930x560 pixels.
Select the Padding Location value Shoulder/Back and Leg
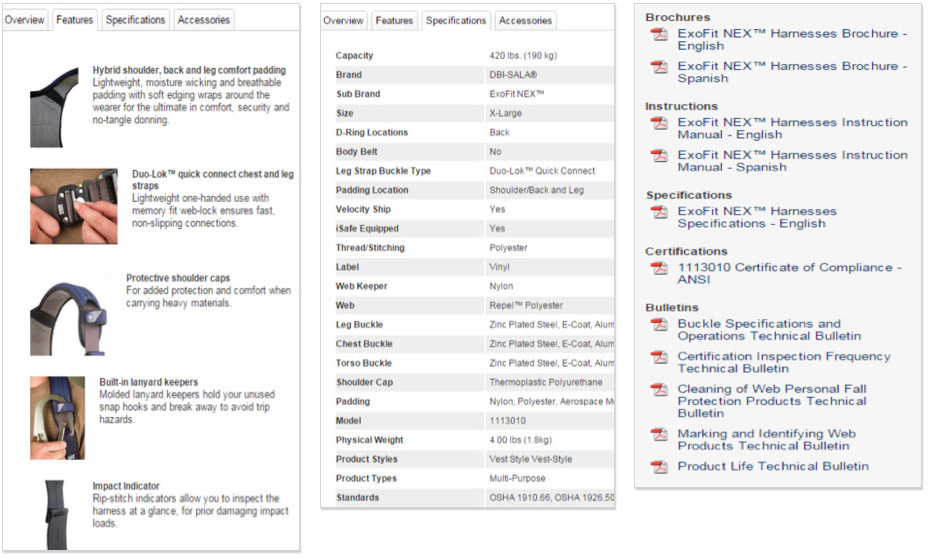tap(536, 190)
